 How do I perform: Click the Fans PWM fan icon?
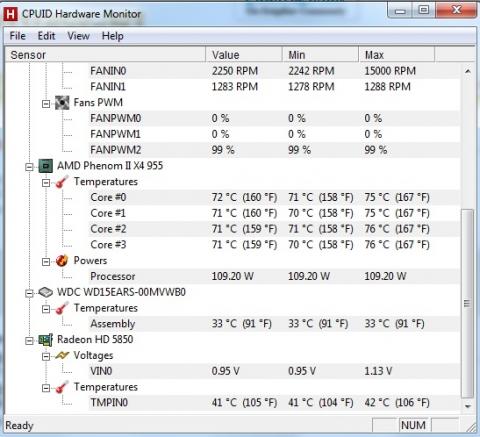click(62, 103)
